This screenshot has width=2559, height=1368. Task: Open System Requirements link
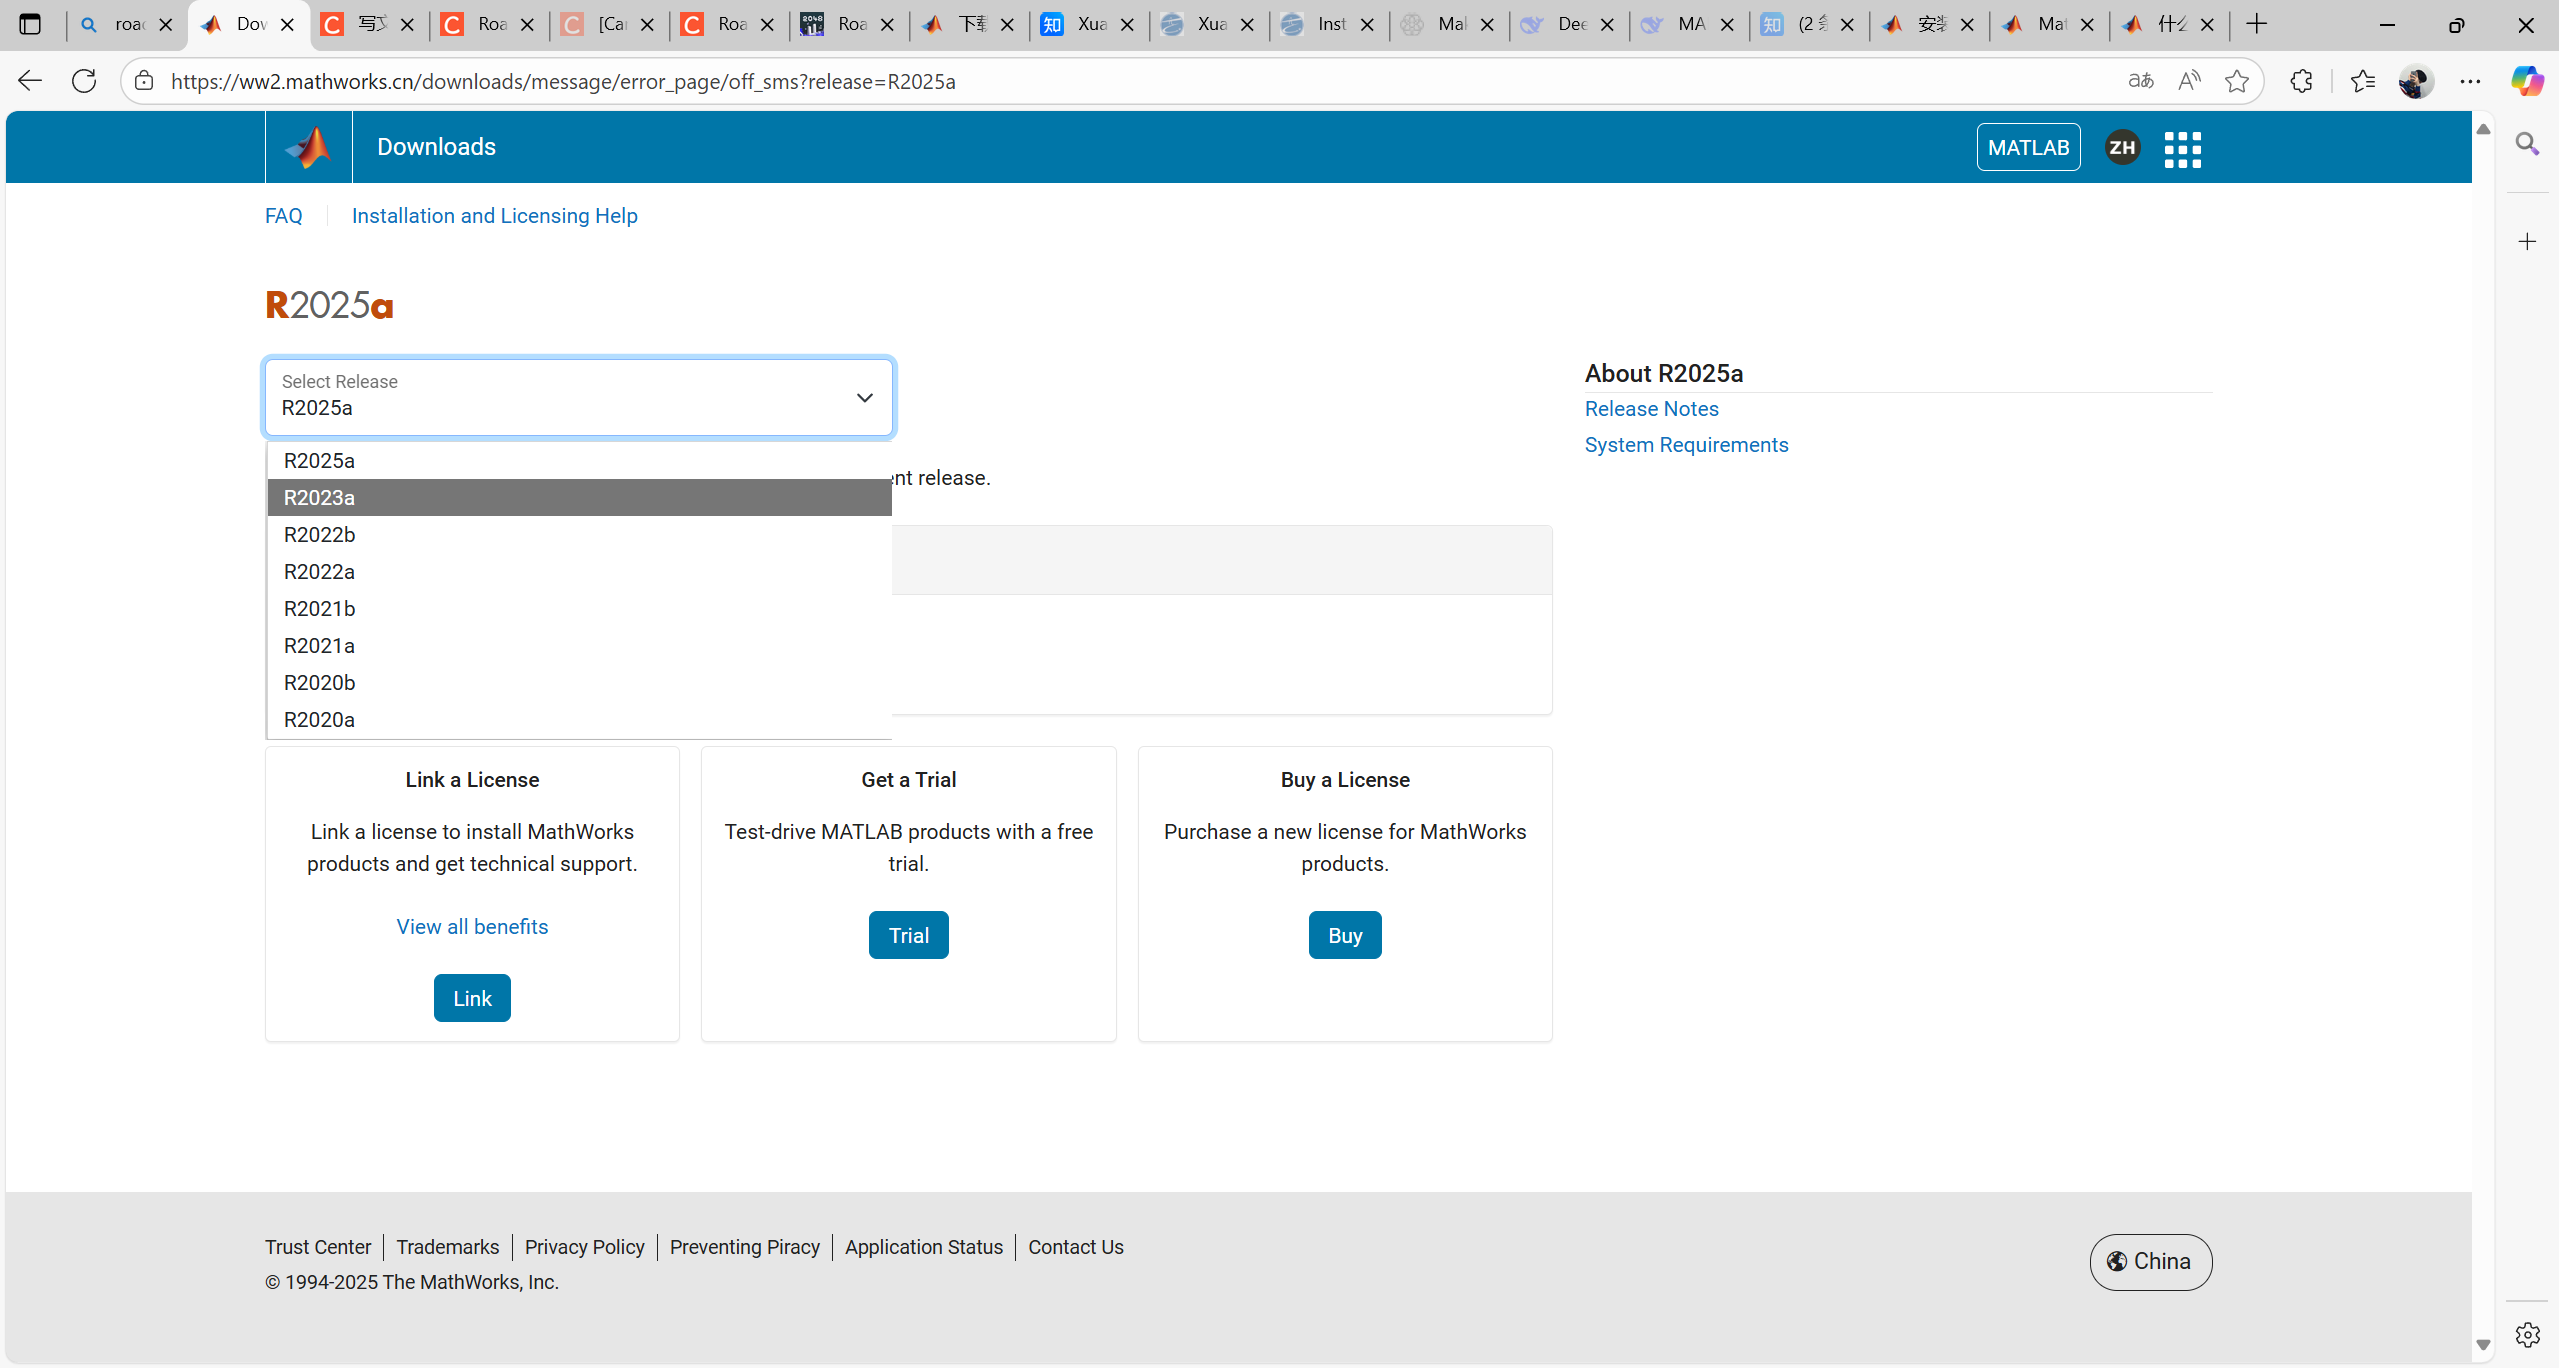[x=1686, y=445]
